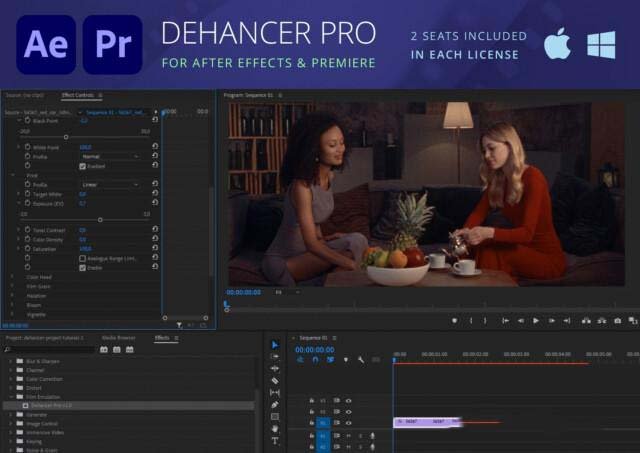Toggle the eye on the clip's video track
The height and width of the screenshot is (453, 640).
coord(348,423)
